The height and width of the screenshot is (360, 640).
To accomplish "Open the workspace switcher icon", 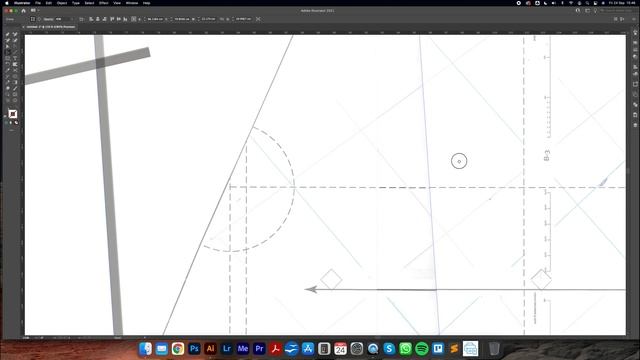I will 587,11.
